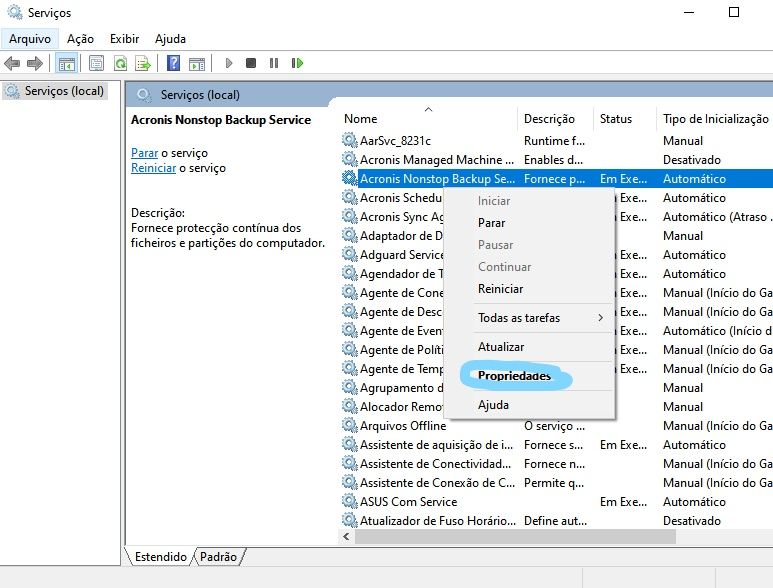Click gear icon of Agente de Even
Viewport: 773px width, 588px height.
(x=350, y=330)
